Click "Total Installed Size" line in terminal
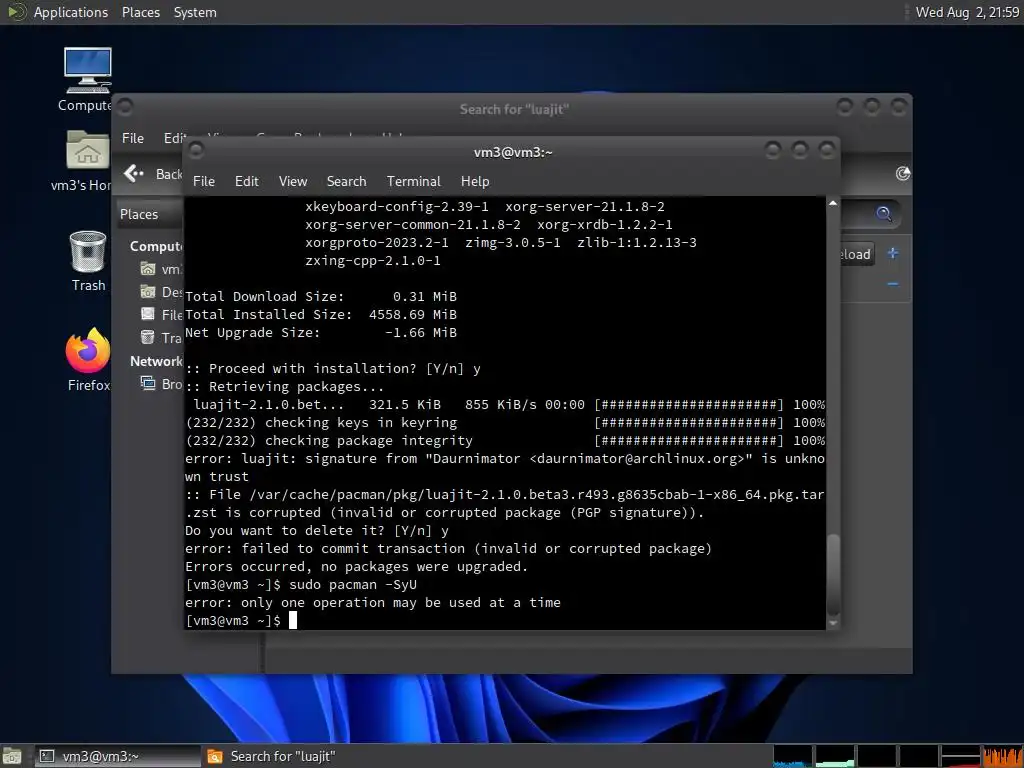The image size is (1024, 768). (x=321, y=314)
